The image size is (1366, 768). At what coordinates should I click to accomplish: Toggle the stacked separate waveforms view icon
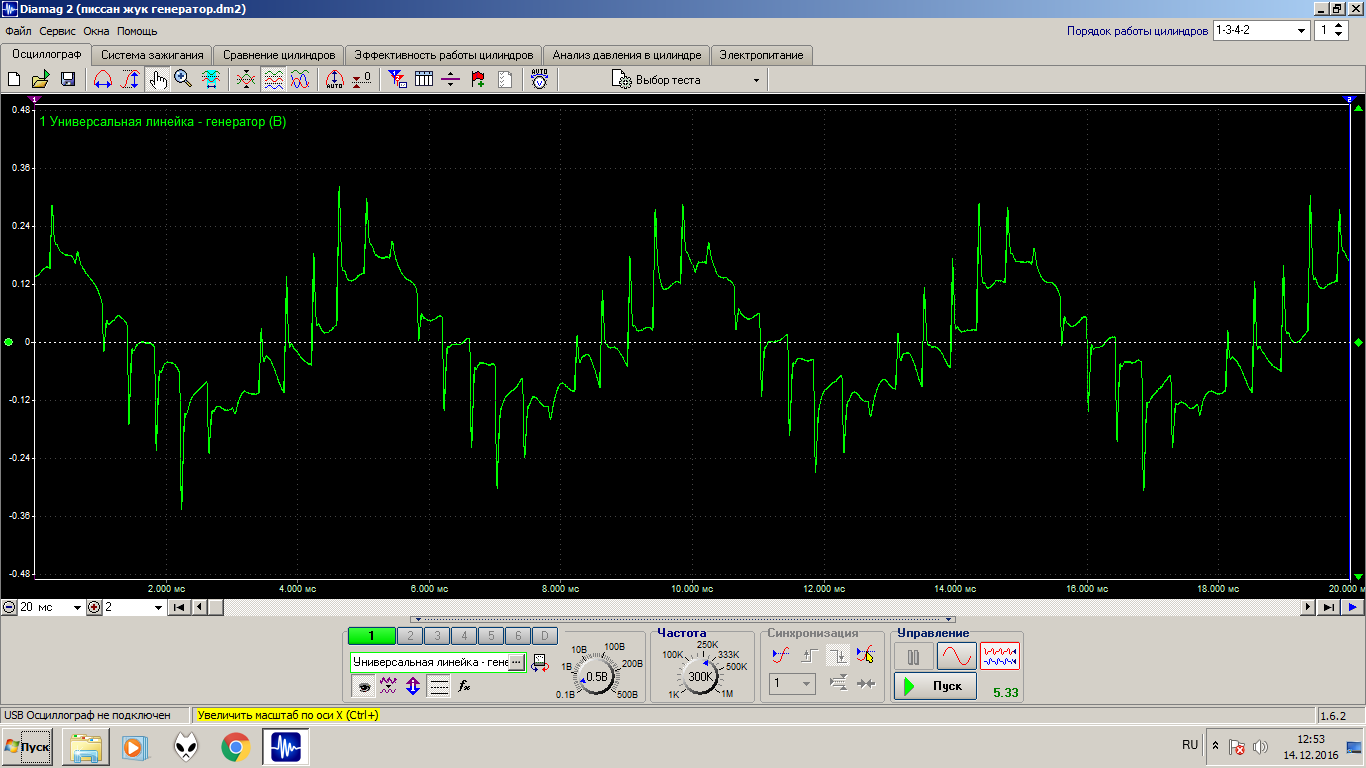[273, 79]
